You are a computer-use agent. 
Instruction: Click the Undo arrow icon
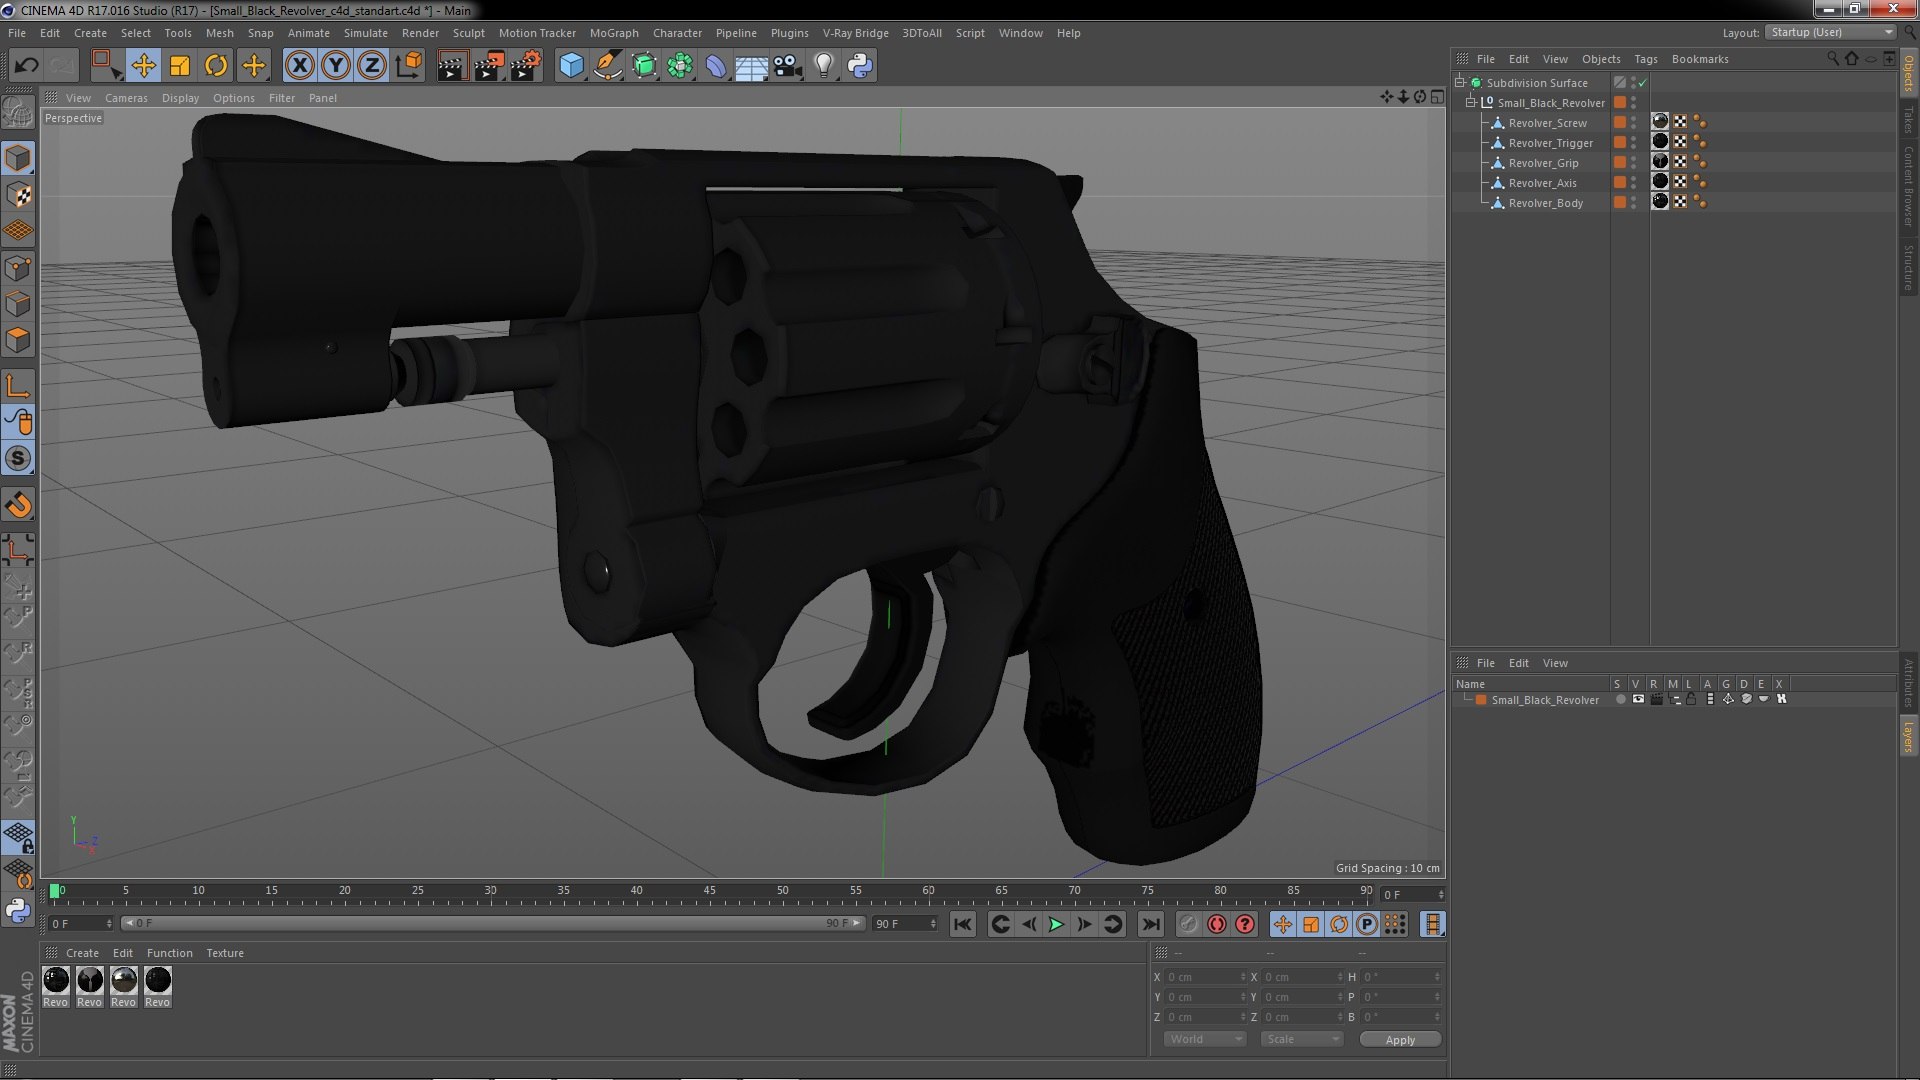pyautogui.click(x=27, y=66)
